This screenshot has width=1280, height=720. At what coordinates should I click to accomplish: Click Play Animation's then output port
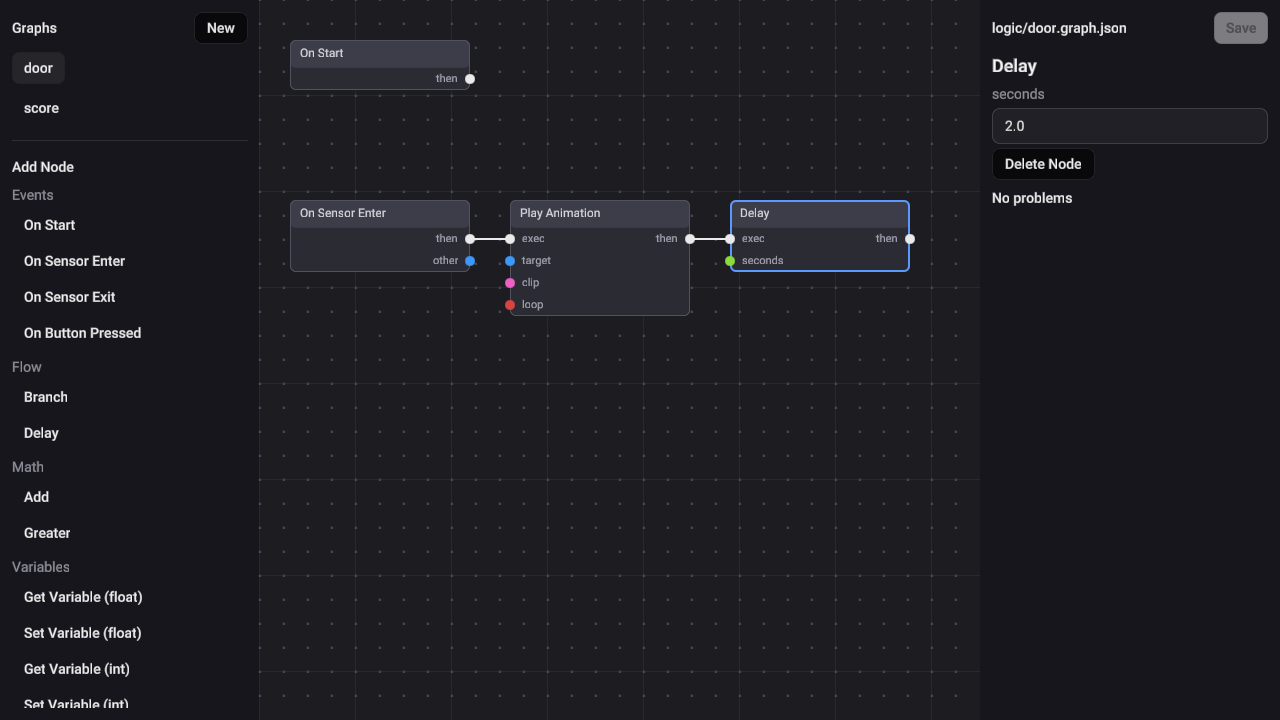[690, 239]
